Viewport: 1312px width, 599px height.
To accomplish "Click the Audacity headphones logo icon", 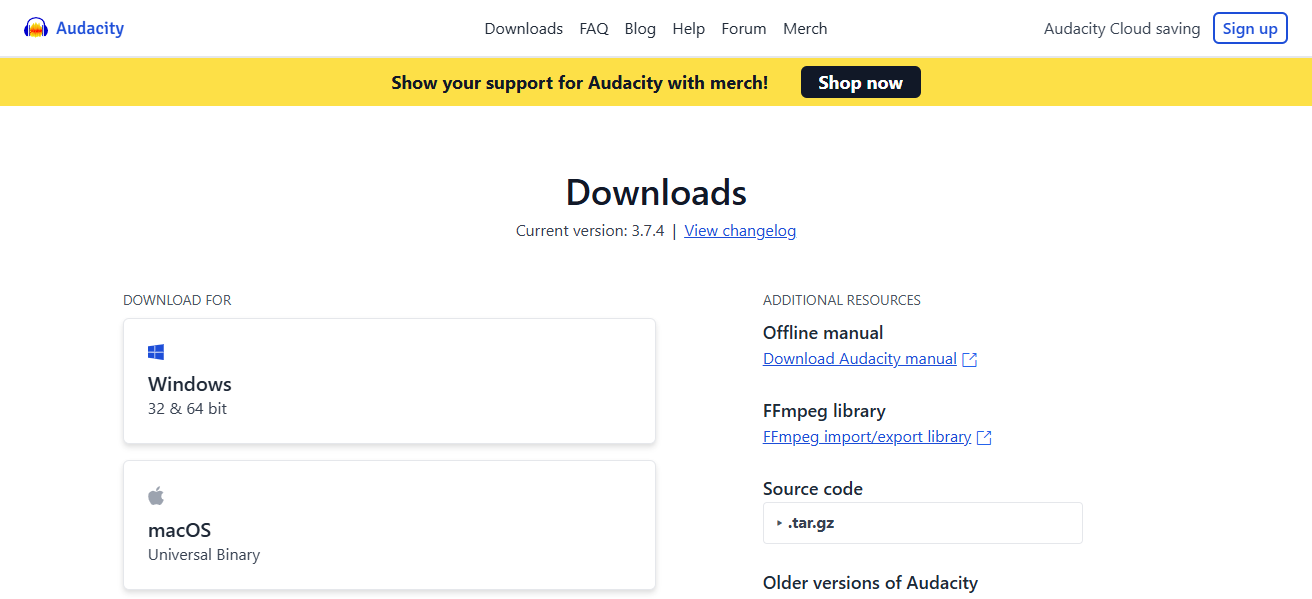I will coord(36,28).
